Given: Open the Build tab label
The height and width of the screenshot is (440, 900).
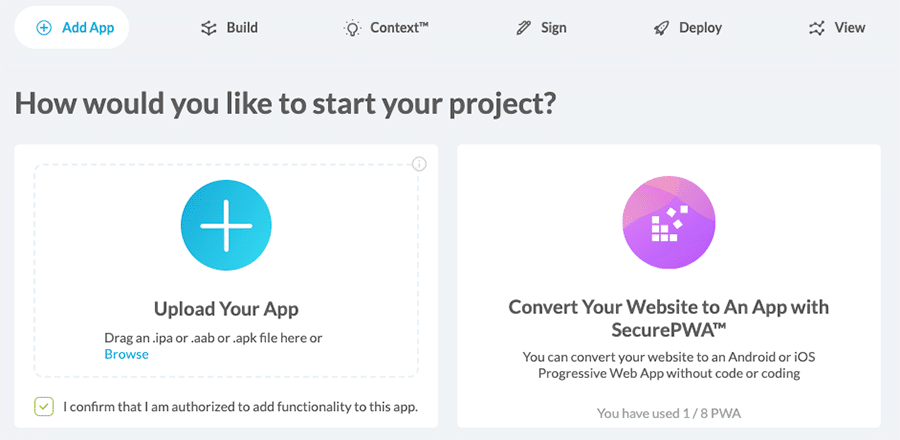Looking at the screenshot, I should coord(242,28).
